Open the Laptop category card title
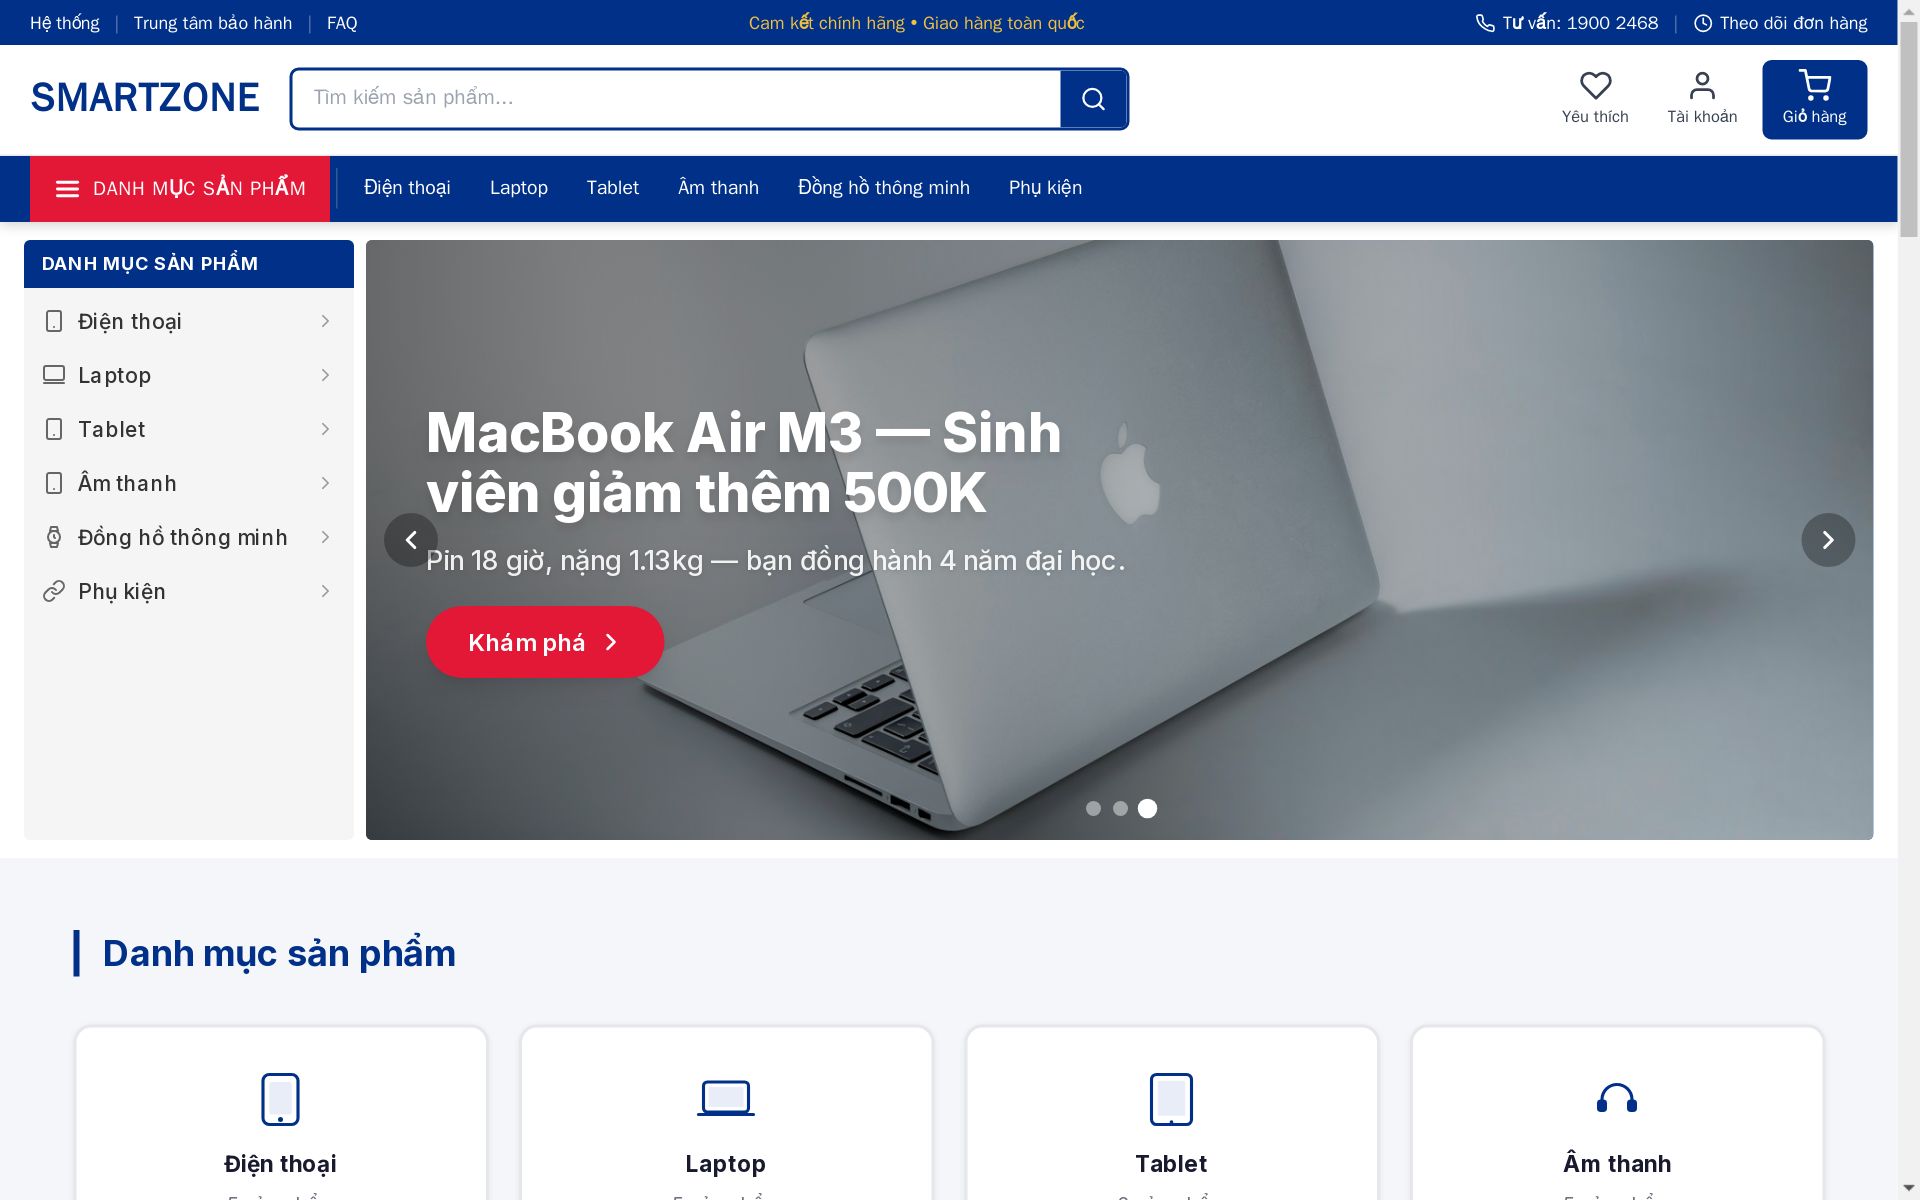This screenshot has height=1200, width=1920. pos(726,1164)
